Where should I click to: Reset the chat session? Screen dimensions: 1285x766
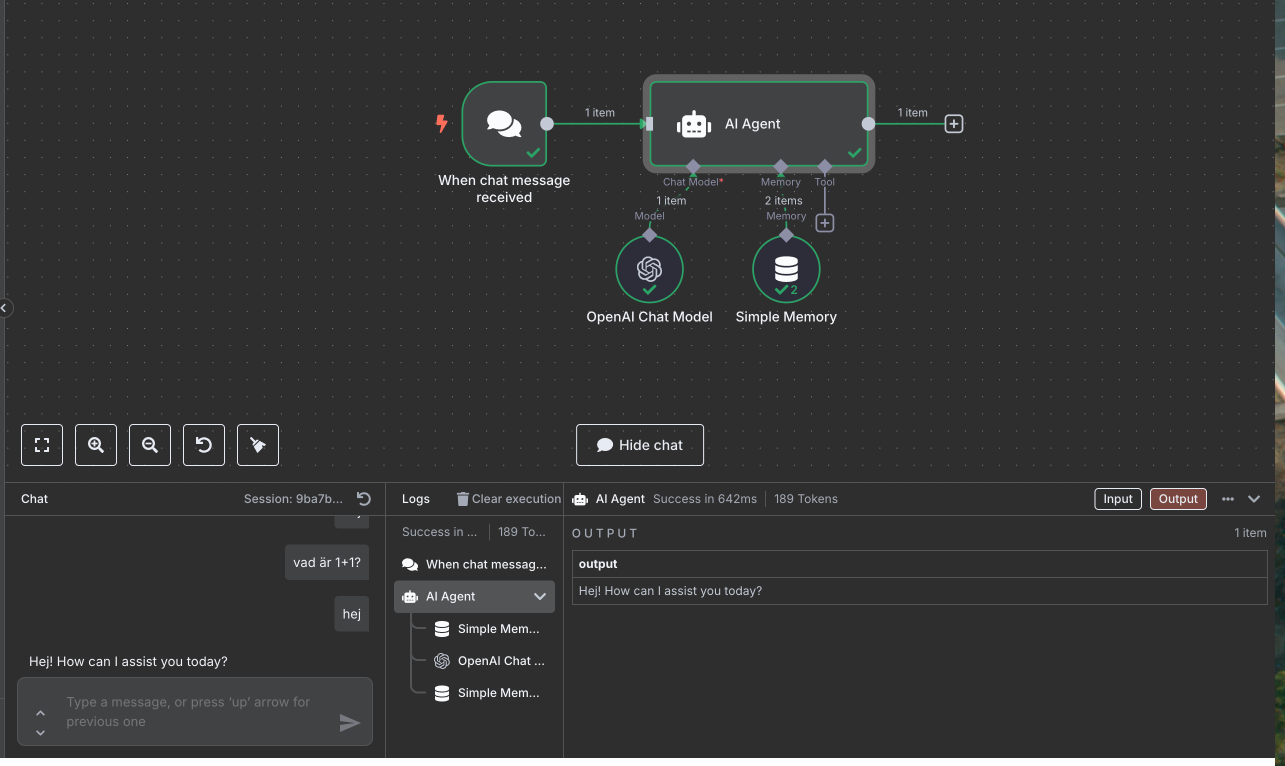point(364,499)
